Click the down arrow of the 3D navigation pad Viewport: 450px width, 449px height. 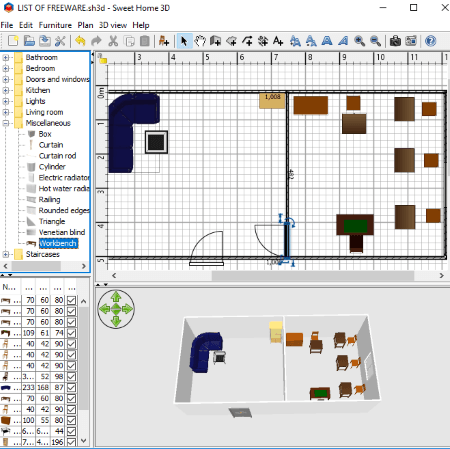click(x=116, y=321)
